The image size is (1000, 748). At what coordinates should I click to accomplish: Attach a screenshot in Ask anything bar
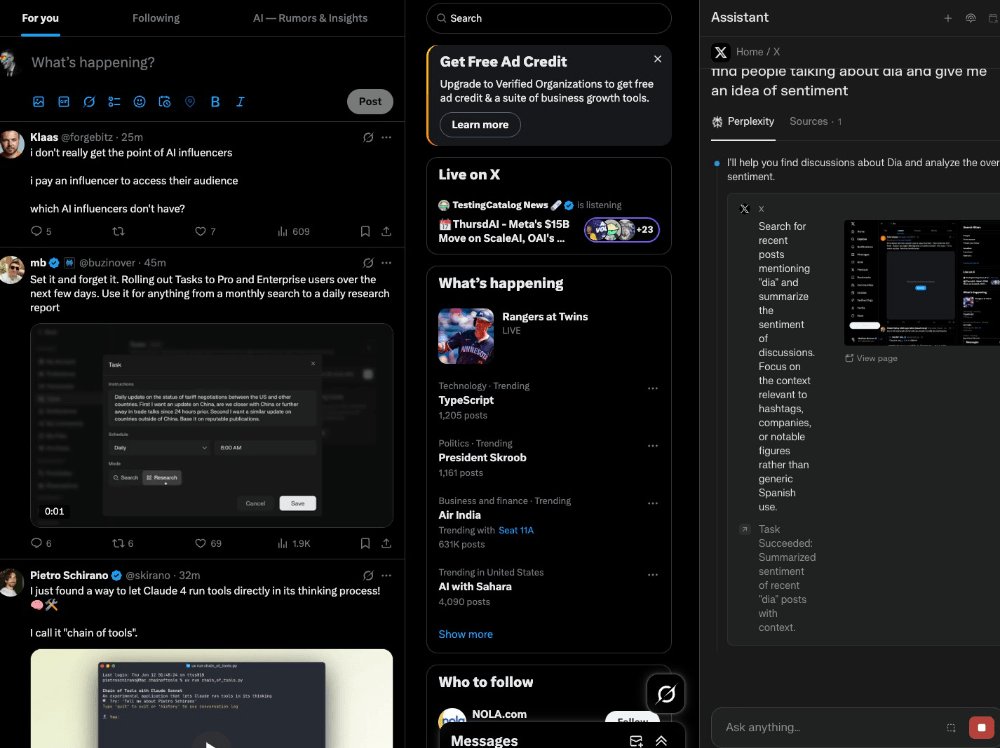(950, 728)
